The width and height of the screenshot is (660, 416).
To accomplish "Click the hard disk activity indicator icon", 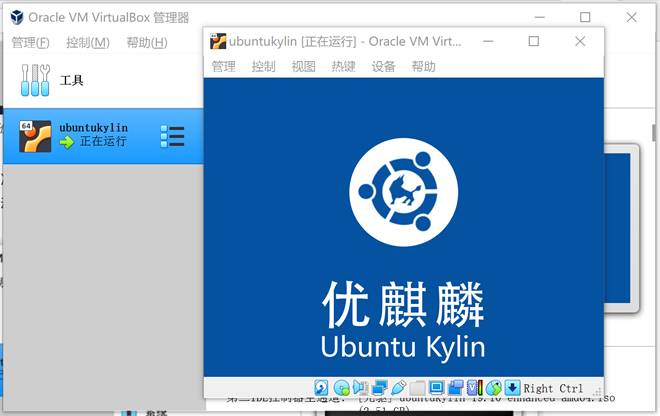I will point(322,388).
